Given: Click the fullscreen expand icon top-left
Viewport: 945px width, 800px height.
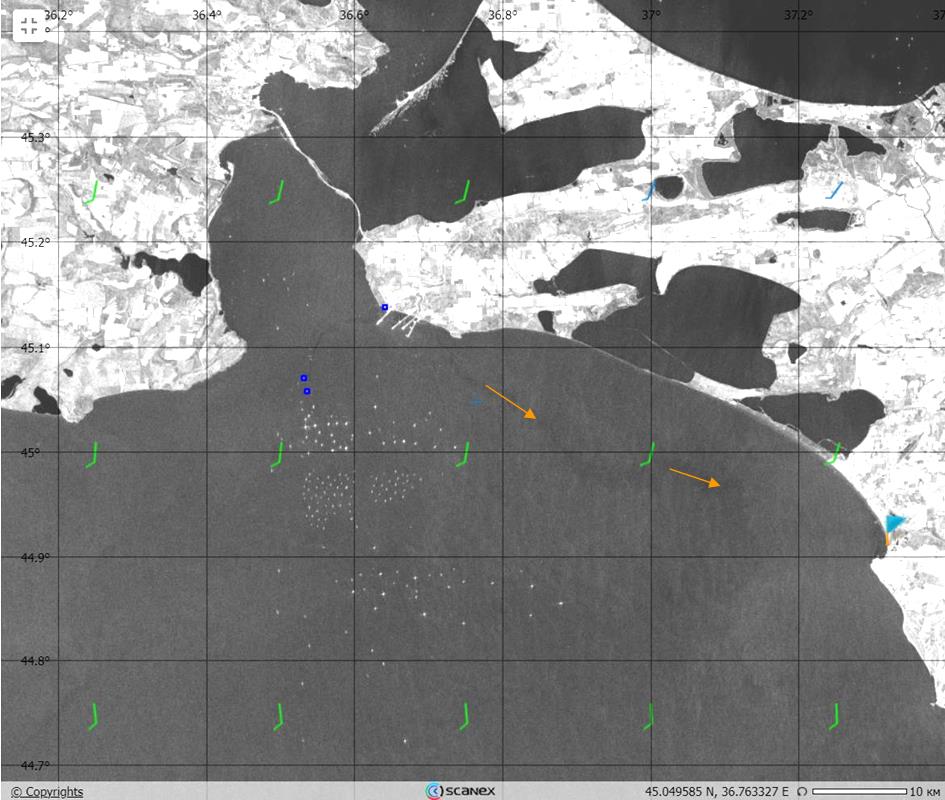Looking at the screenshot, I should point(29,26).
